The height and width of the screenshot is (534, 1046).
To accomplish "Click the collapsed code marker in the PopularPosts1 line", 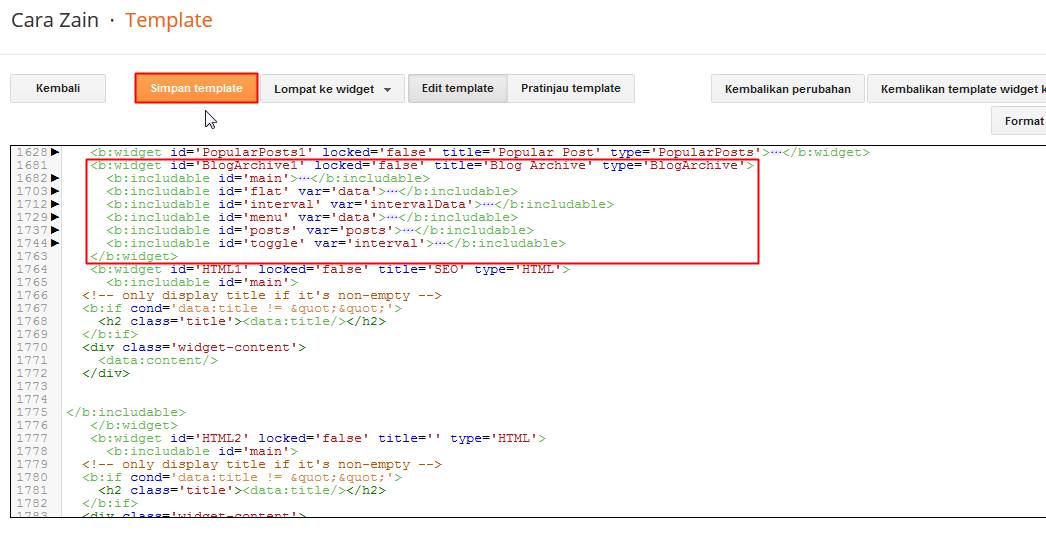I will click(776, 152).
